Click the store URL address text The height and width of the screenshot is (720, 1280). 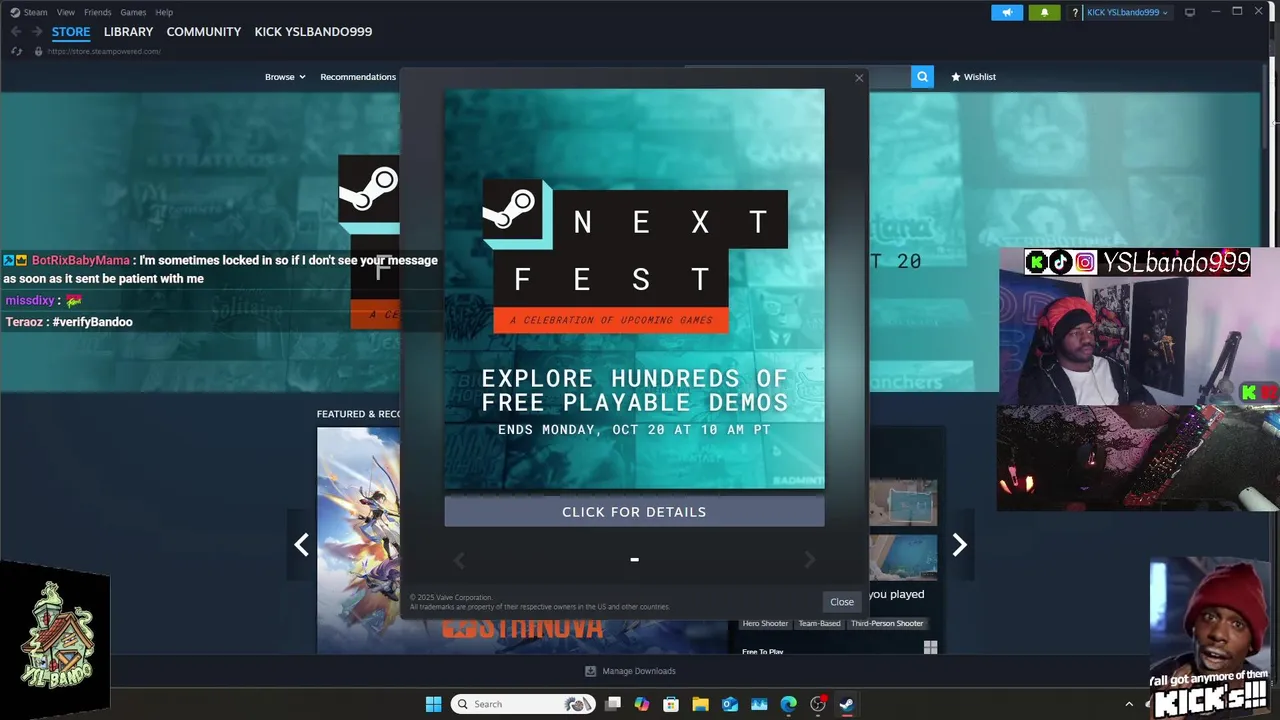click(104, 51)
